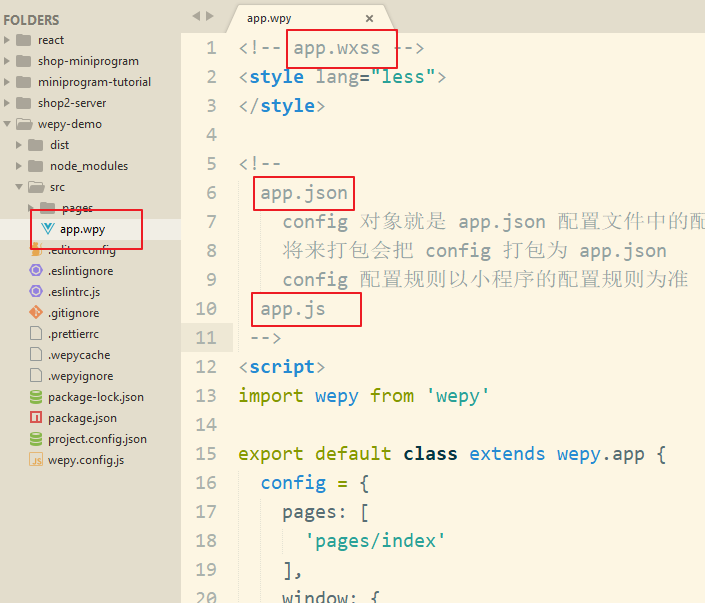Open app.wpy file in sidebar
The width and height of the screenshot is (705, 603).
click(82, 229)
